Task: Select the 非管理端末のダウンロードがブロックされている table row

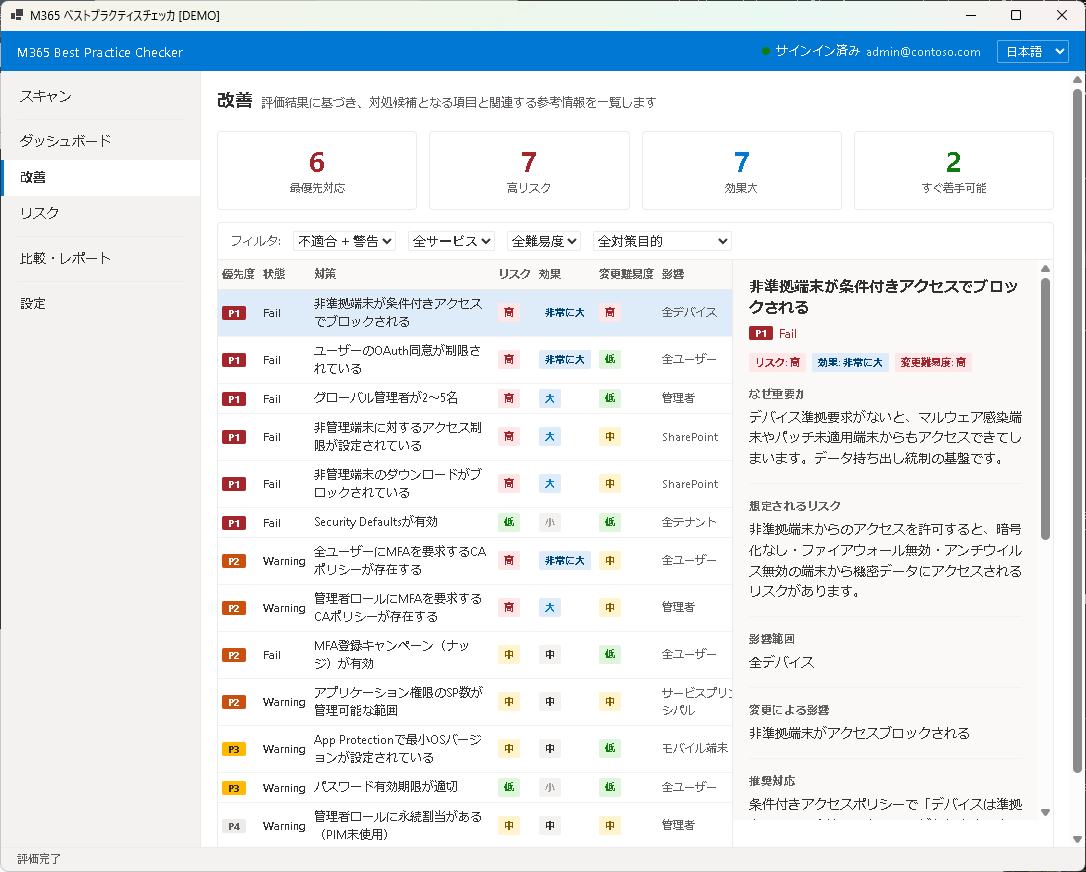Action: pyautogui.click(x=400, y=483)
